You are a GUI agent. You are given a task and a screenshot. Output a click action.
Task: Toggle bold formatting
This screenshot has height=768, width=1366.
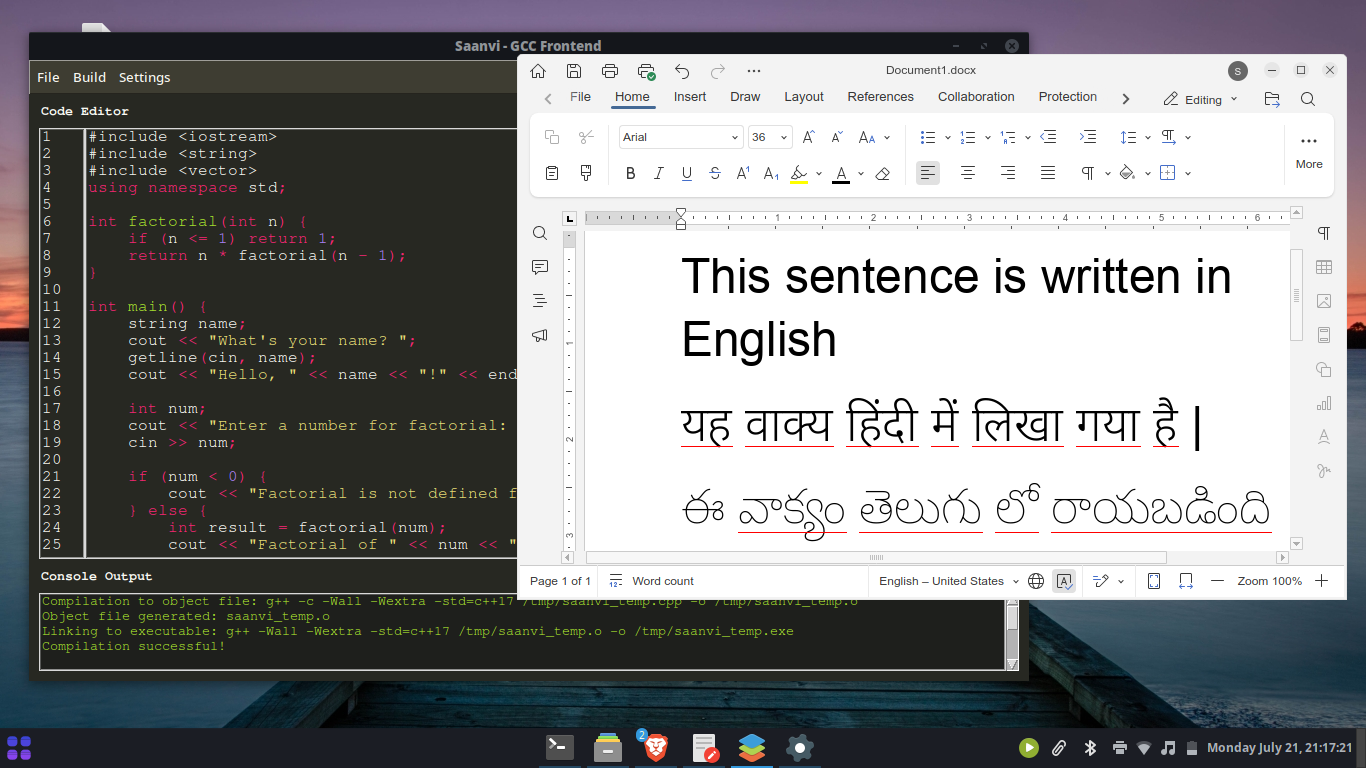tap(630, 173)
